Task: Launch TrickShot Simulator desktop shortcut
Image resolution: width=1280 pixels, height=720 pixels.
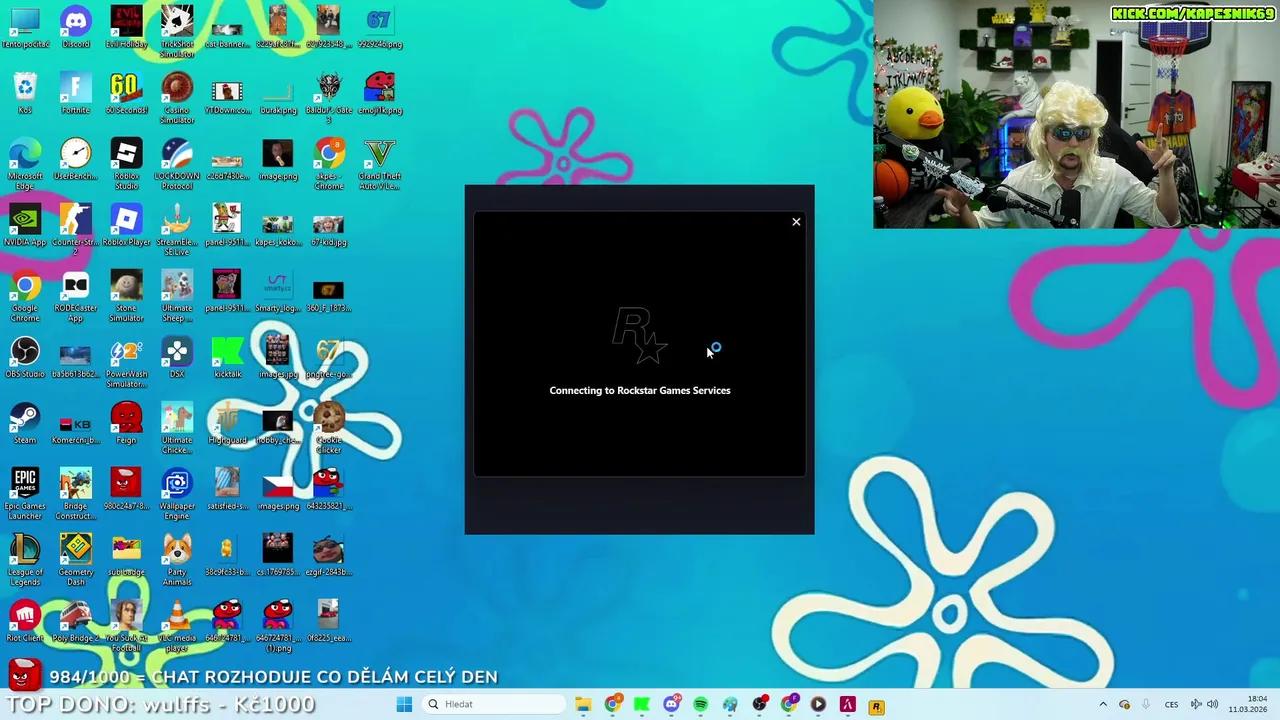Action: 177,33
